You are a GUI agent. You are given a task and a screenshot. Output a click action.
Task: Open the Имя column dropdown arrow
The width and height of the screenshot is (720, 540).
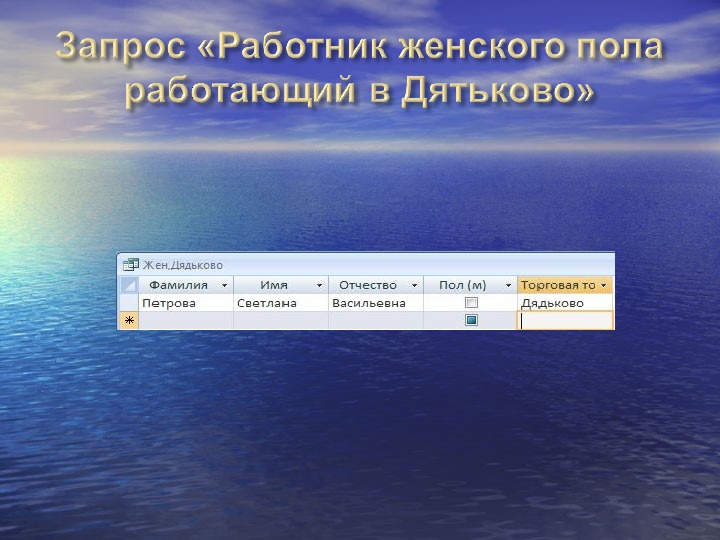[x=320, y=286]
